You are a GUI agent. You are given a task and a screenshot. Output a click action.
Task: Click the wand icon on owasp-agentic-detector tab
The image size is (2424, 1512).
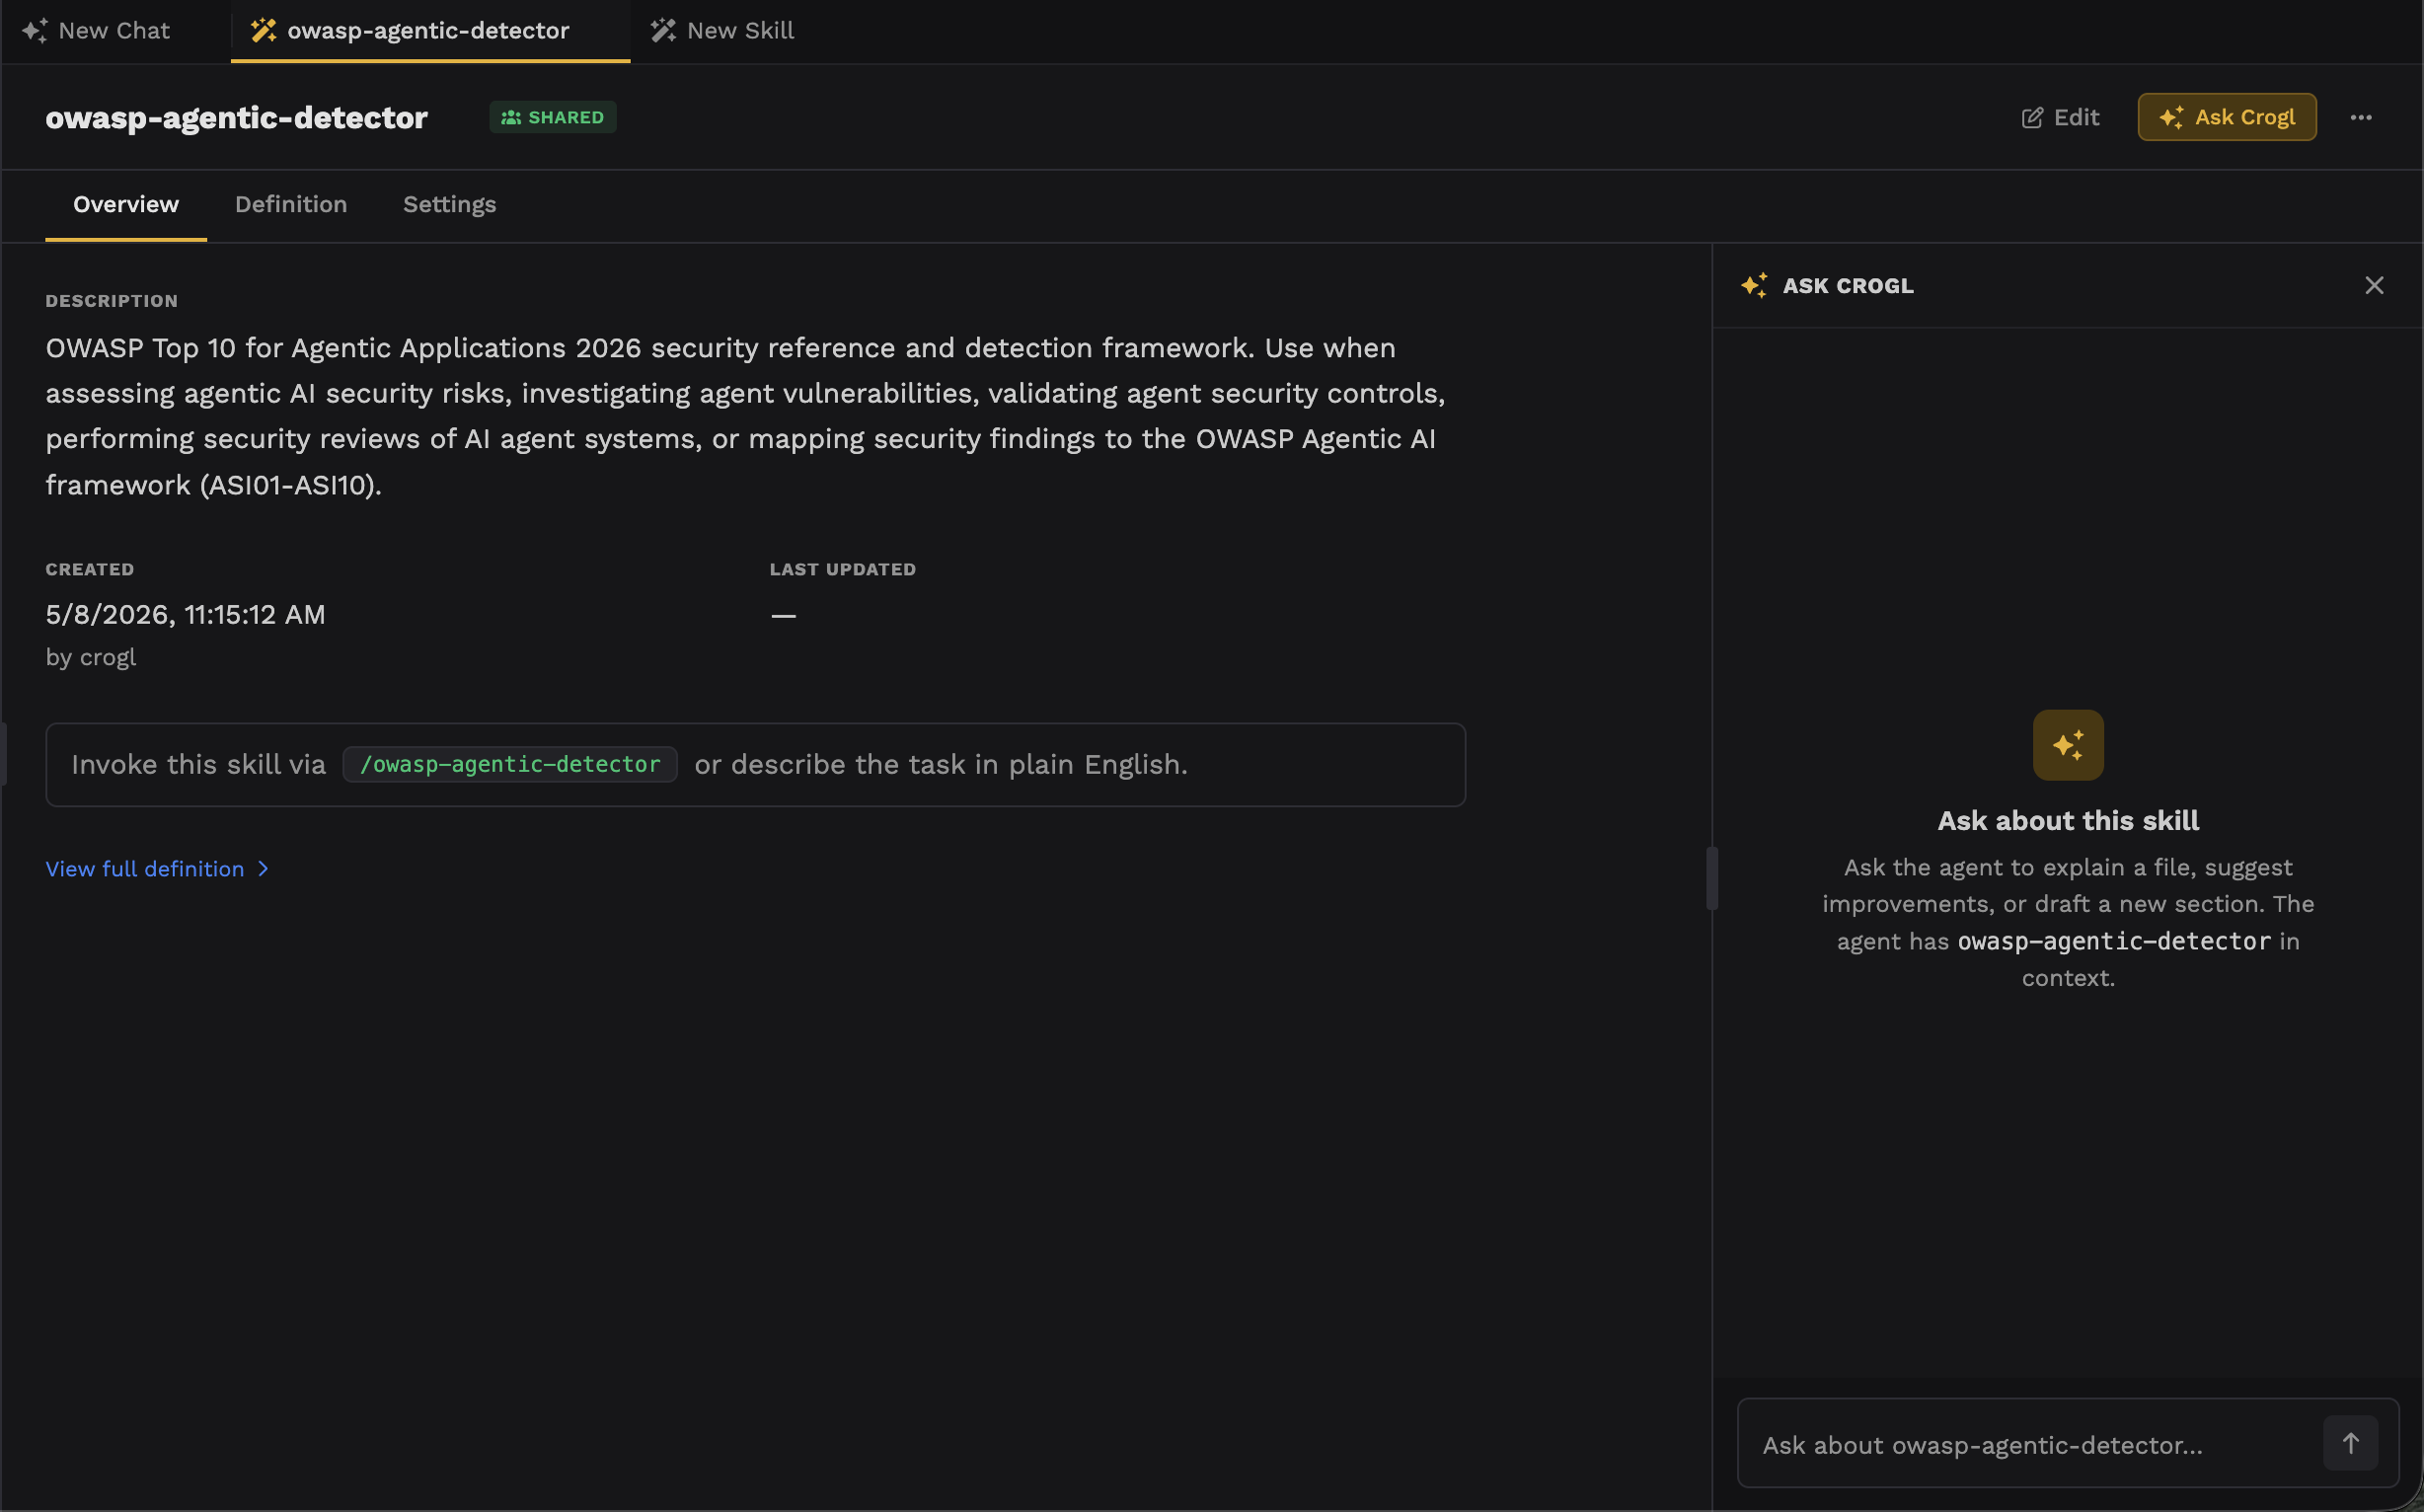(264, 31)
